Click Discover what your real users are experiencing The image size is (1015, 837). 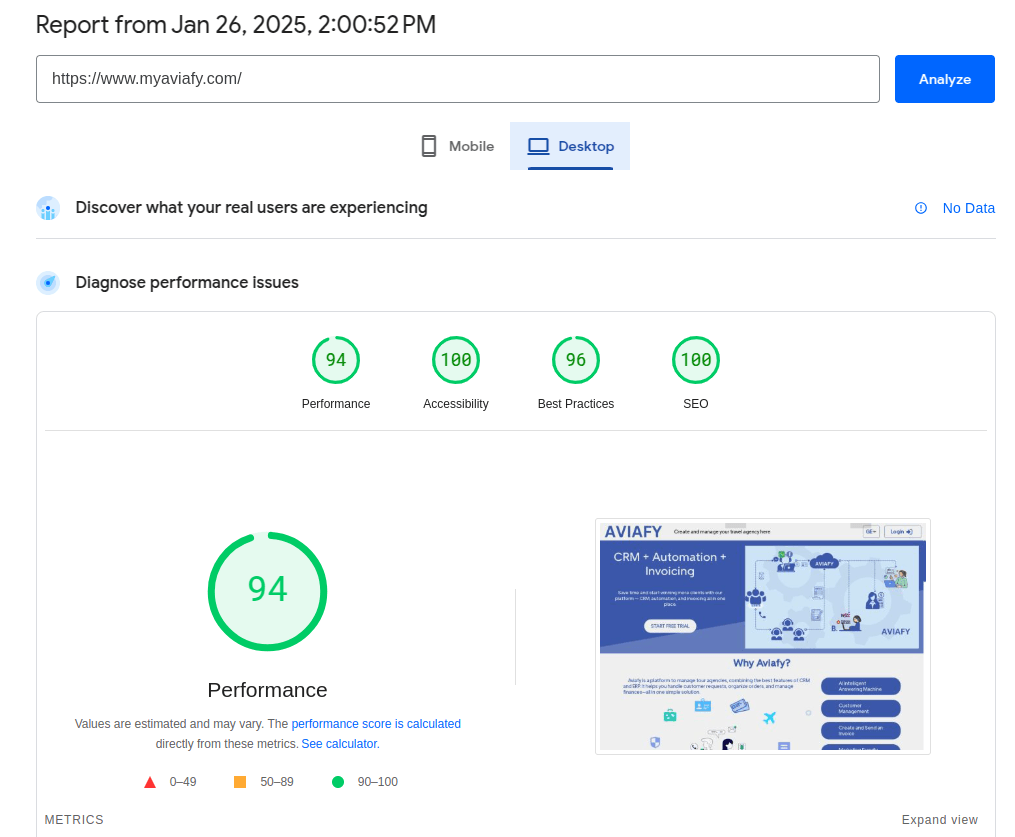(x=251, y=208)
